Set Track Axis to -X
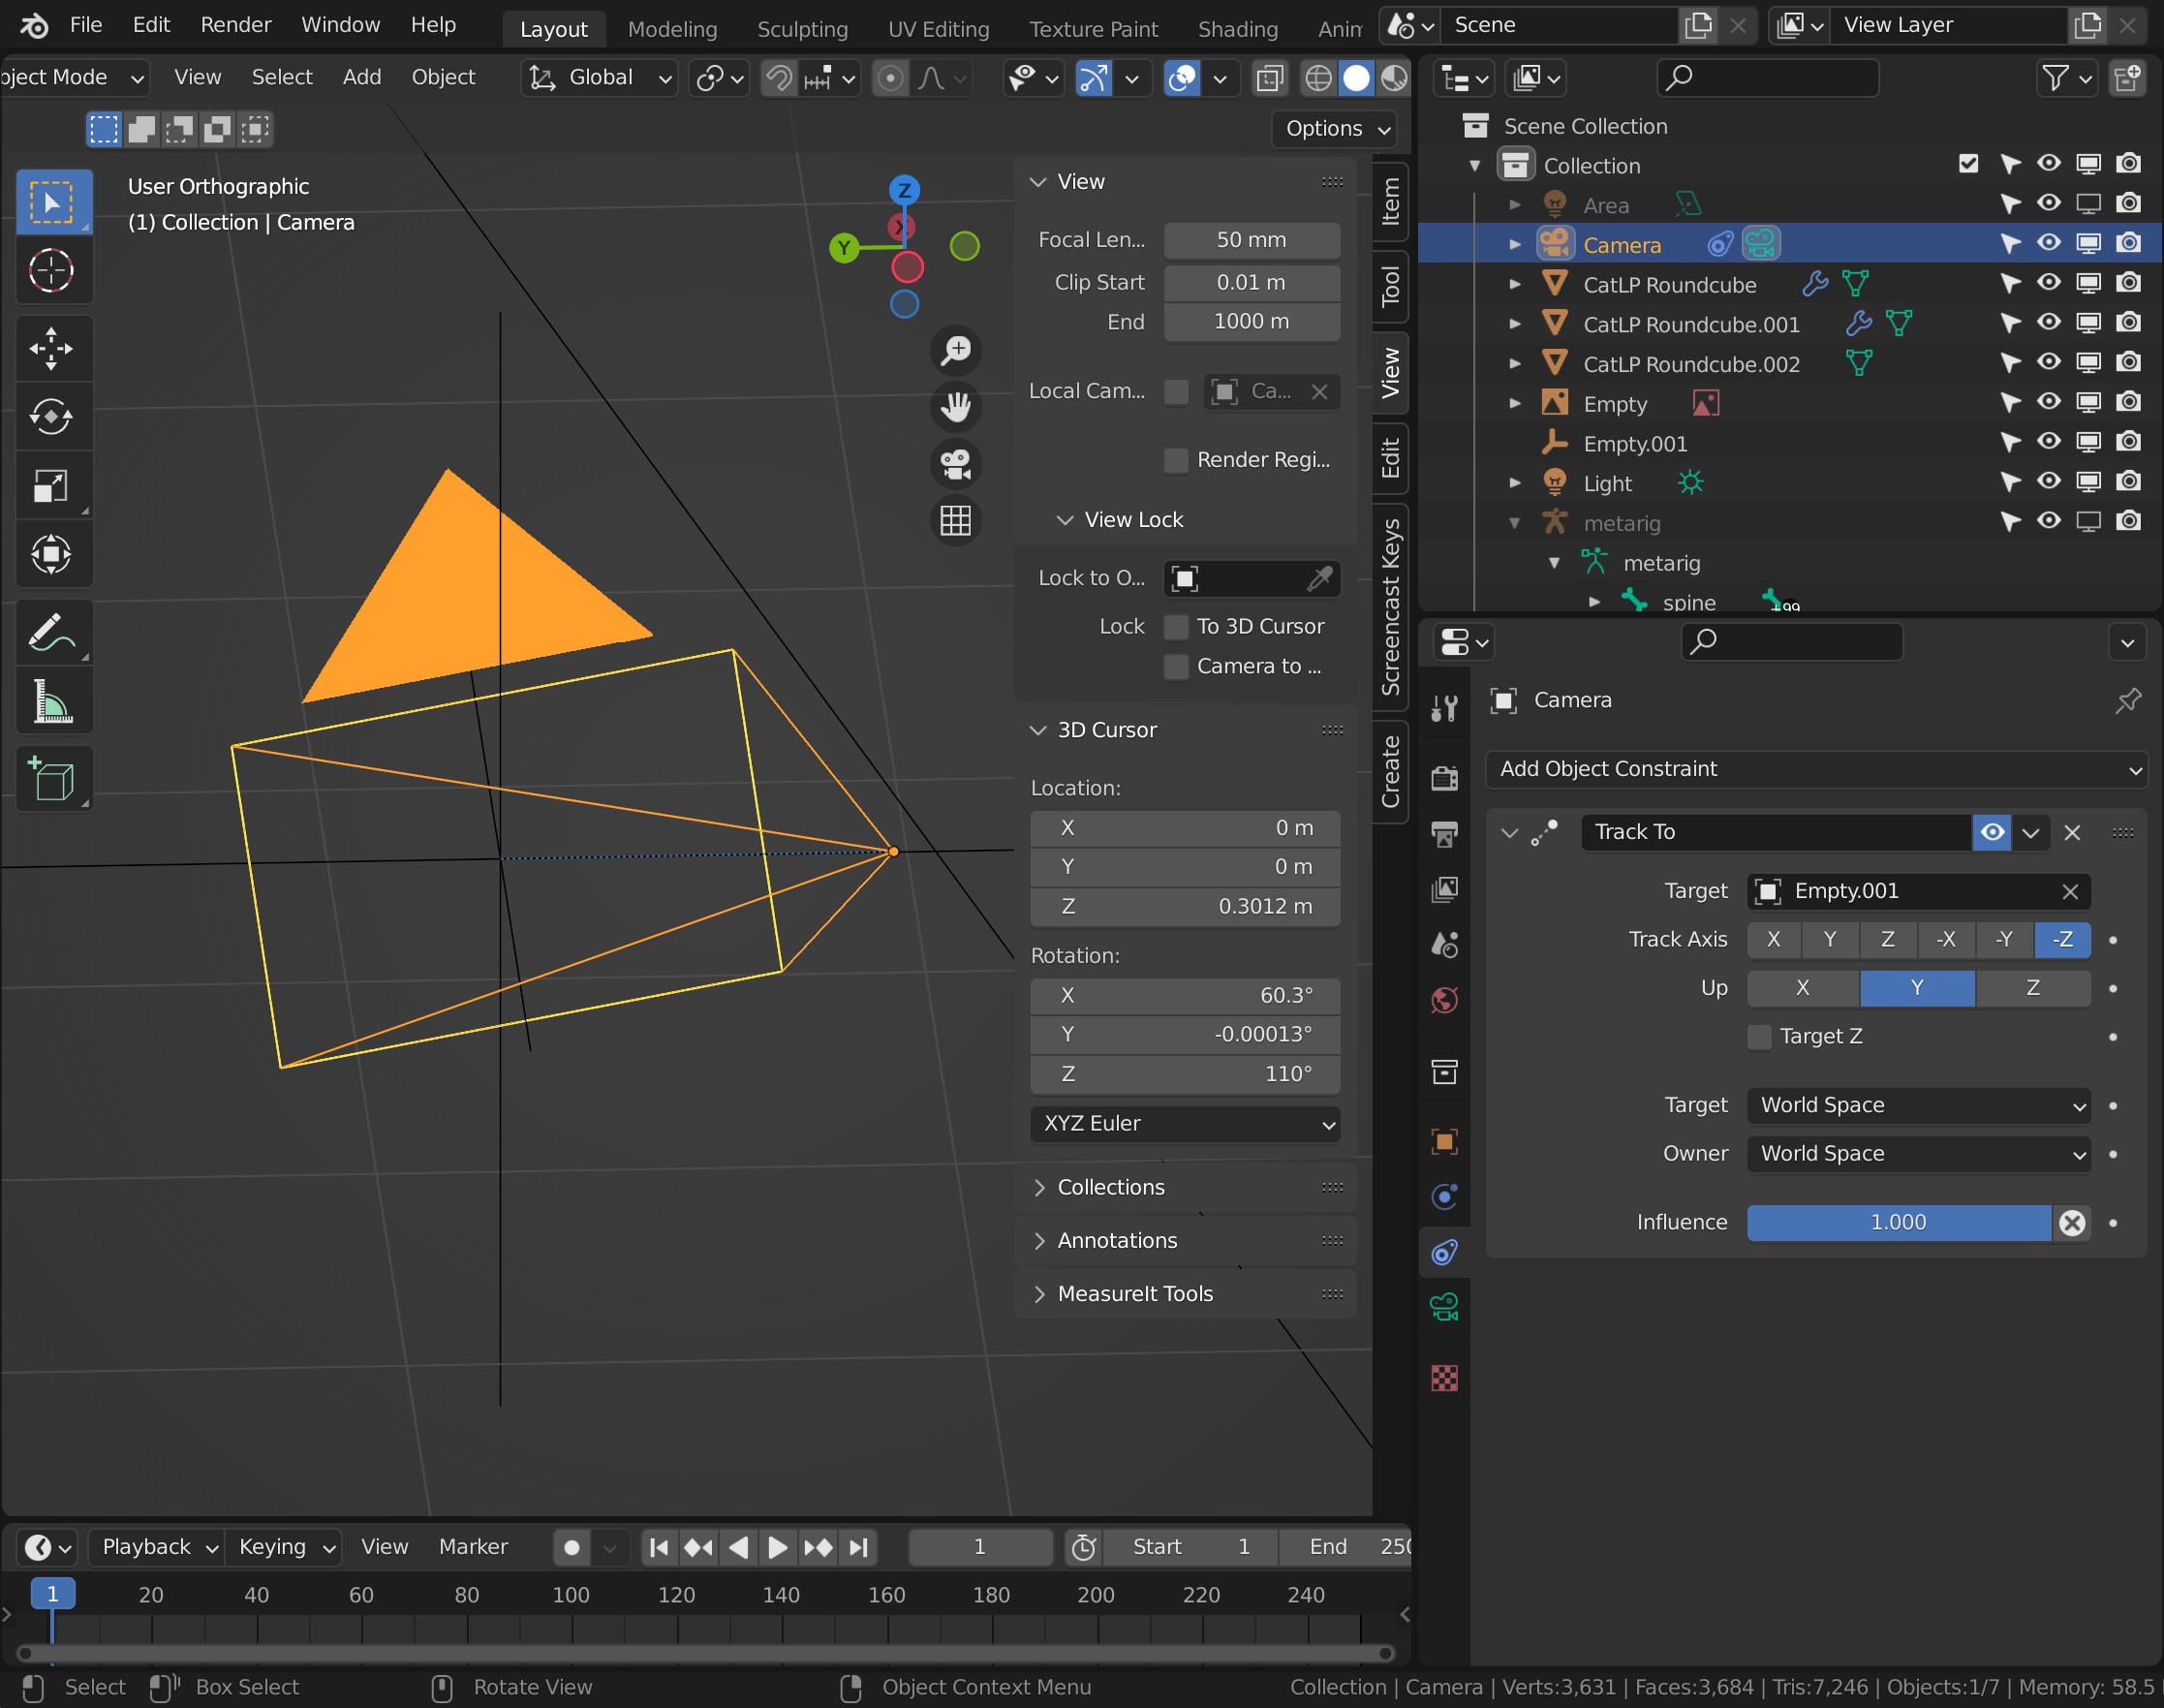Viewport: 2164px width, 1708px height. tap(1947, 939)
